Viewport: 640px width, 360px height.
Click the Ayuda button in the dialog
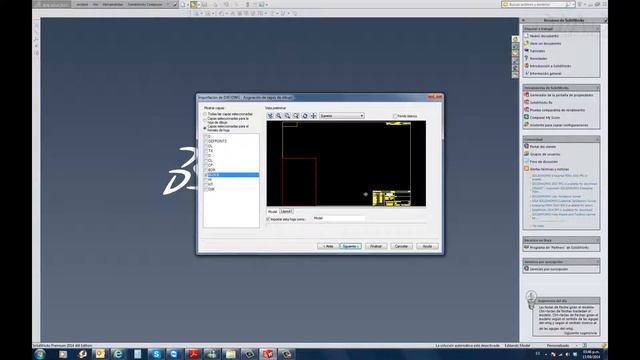[427, 246]
